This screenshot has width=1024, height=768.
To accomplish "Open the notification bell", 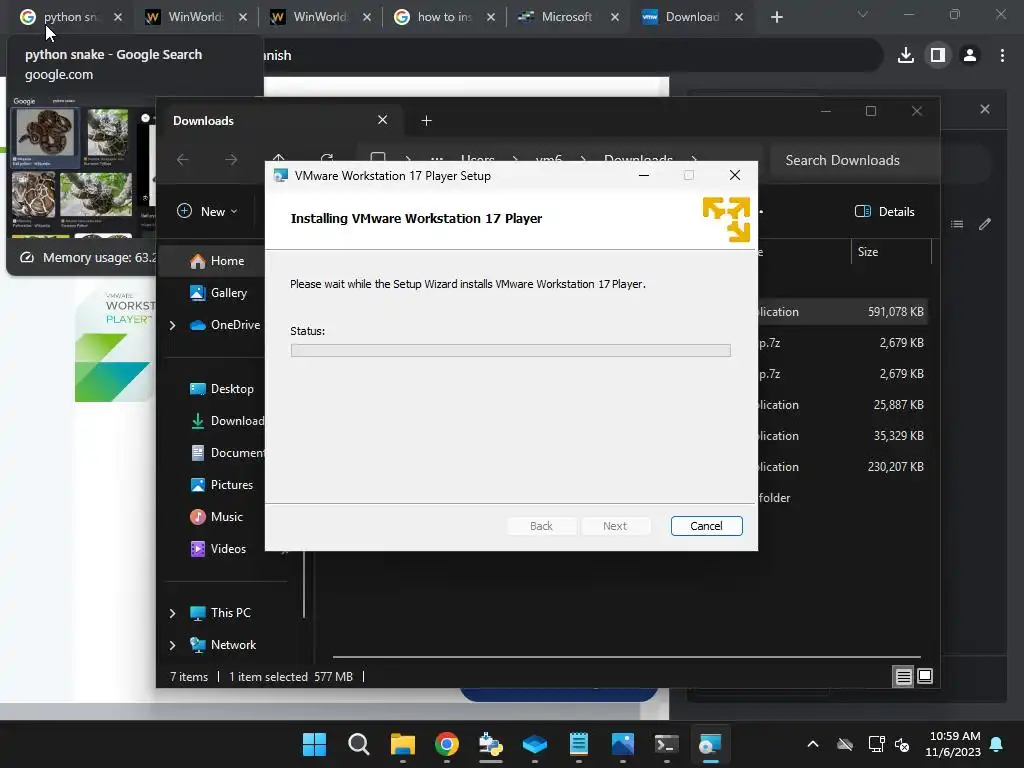I will coord(997,744).
